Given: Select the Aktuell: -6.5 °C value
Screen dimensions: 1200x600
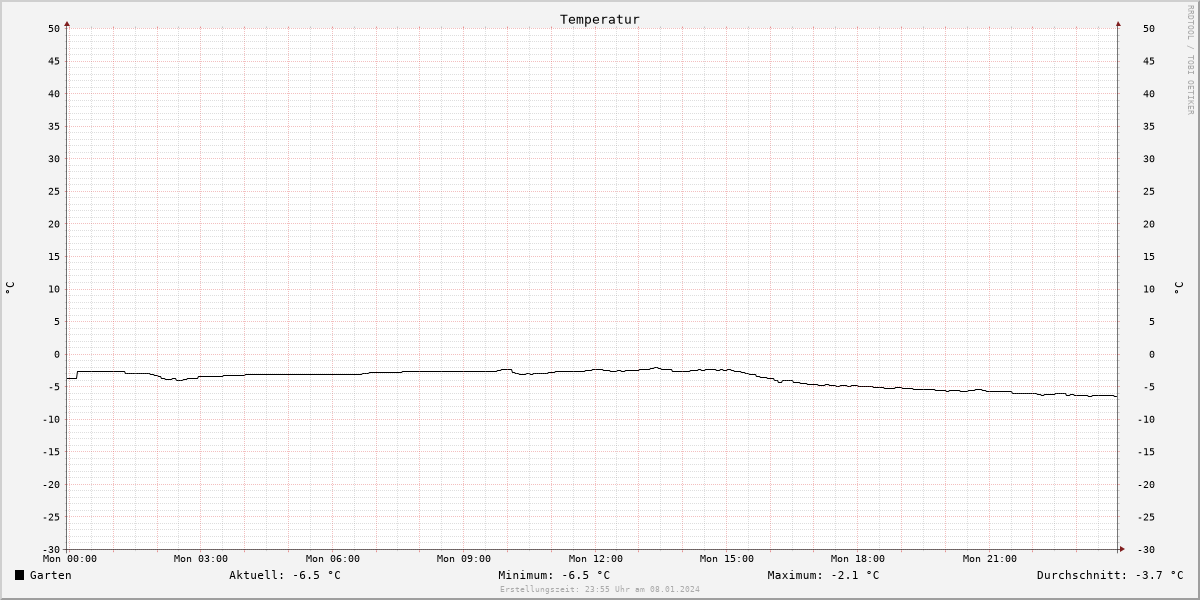Looking at the screenshot, I should [285, 575].
